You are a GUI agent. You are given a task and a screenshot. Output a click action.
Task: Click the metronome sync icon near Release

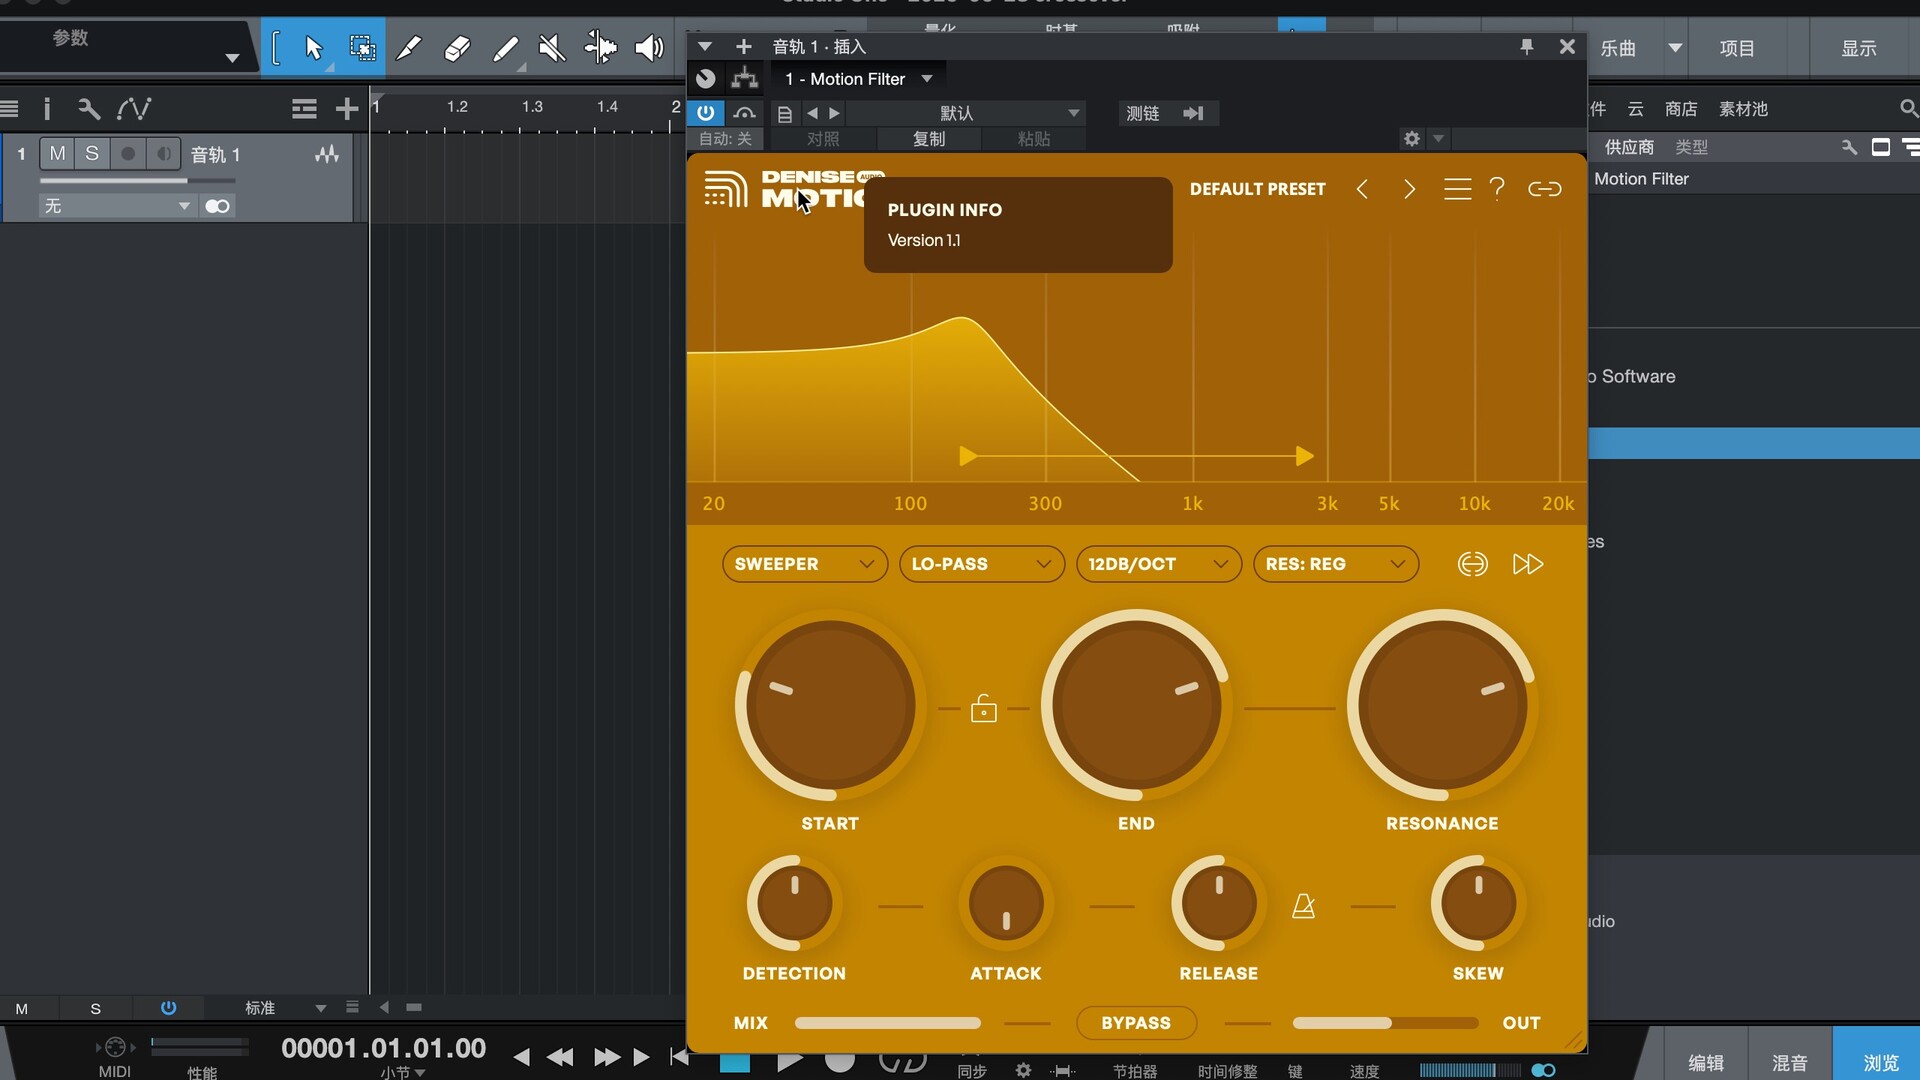pyautogui.click(x=1303, y=906)
